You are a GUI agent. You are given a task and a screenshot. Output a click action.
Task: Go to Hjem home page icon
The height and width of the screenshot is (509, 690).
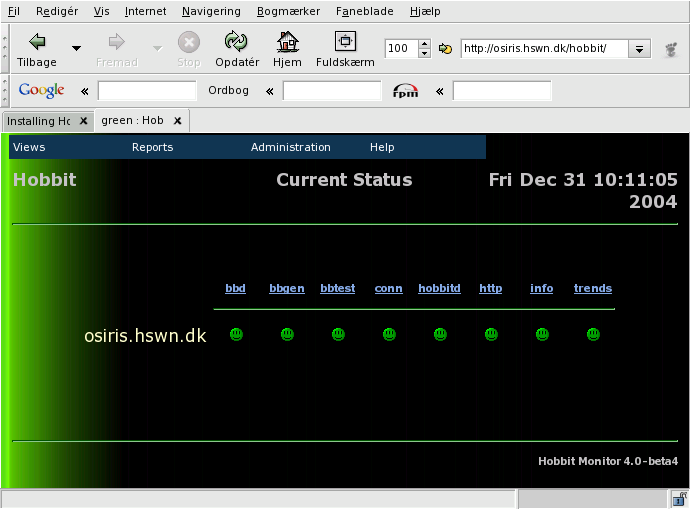pyautogui.click(x=287, y=42)
